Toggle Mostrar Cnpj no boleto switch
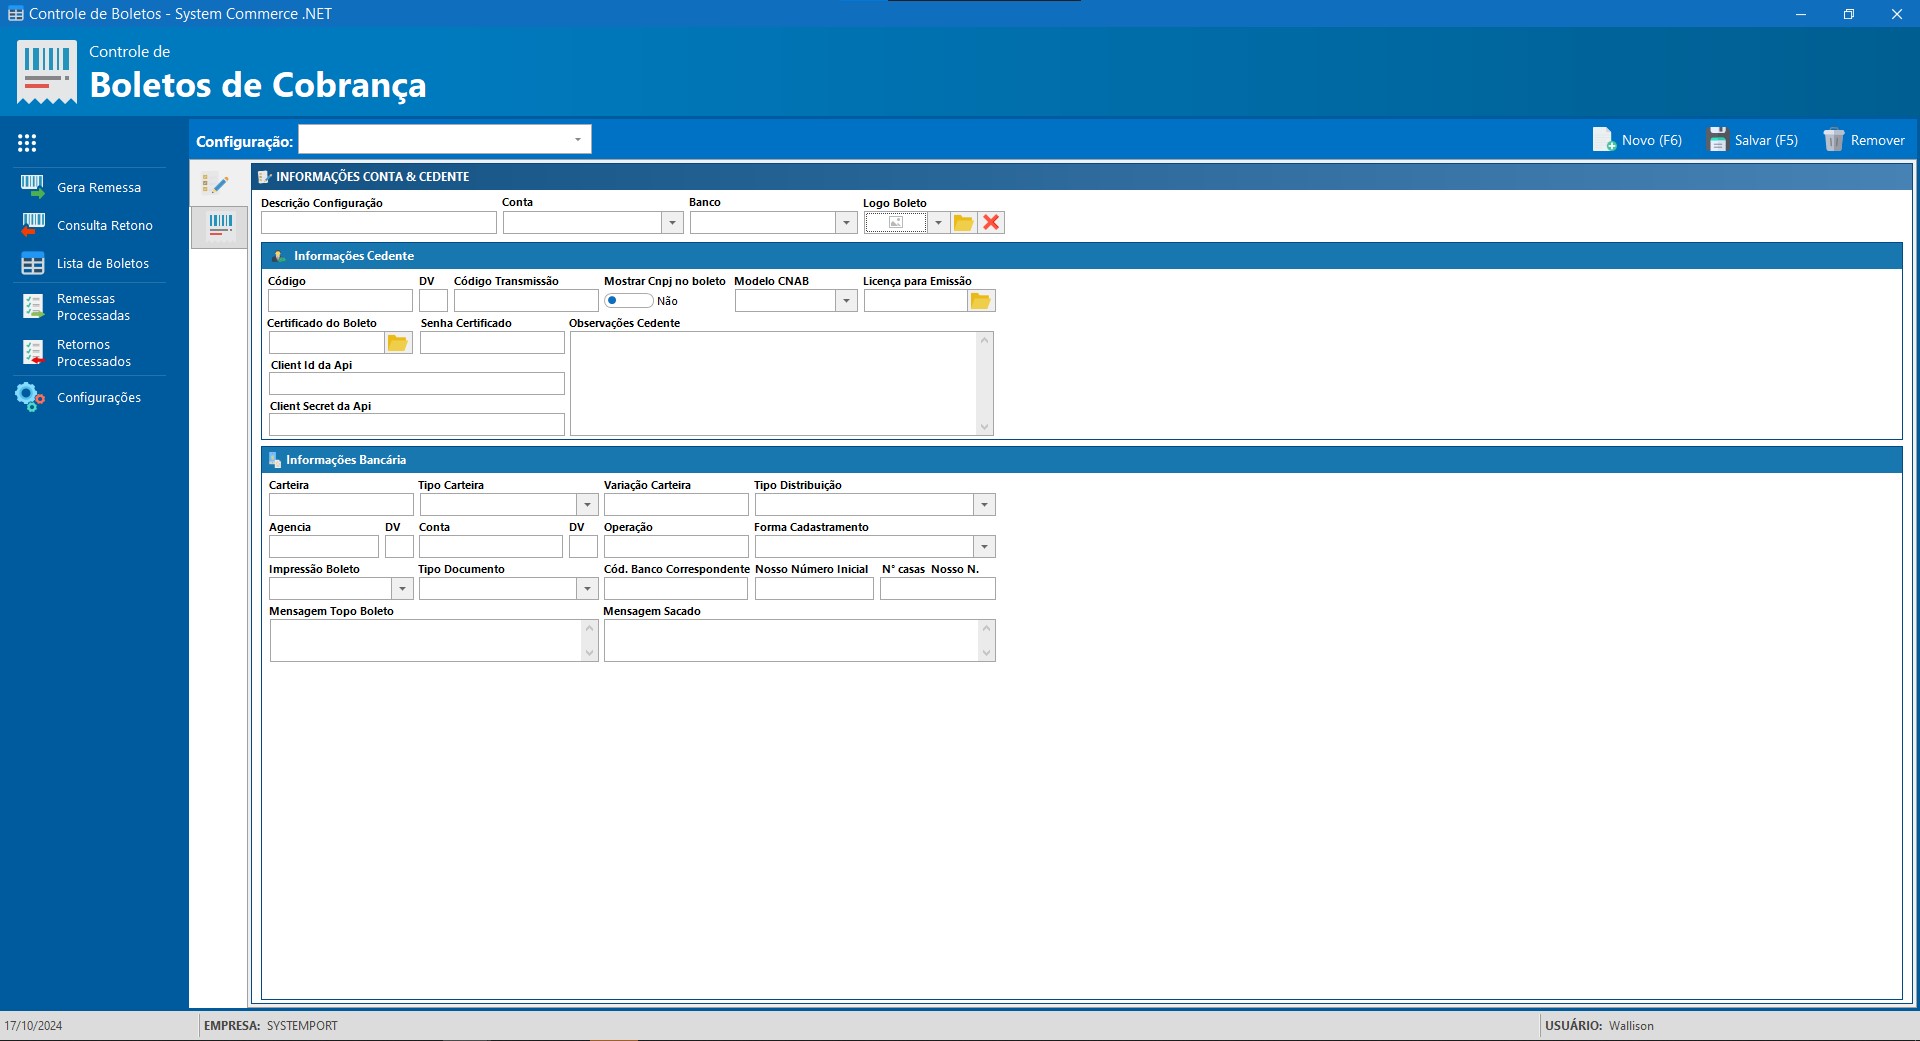The image size is (1920, 1041). tap(628, 301)
